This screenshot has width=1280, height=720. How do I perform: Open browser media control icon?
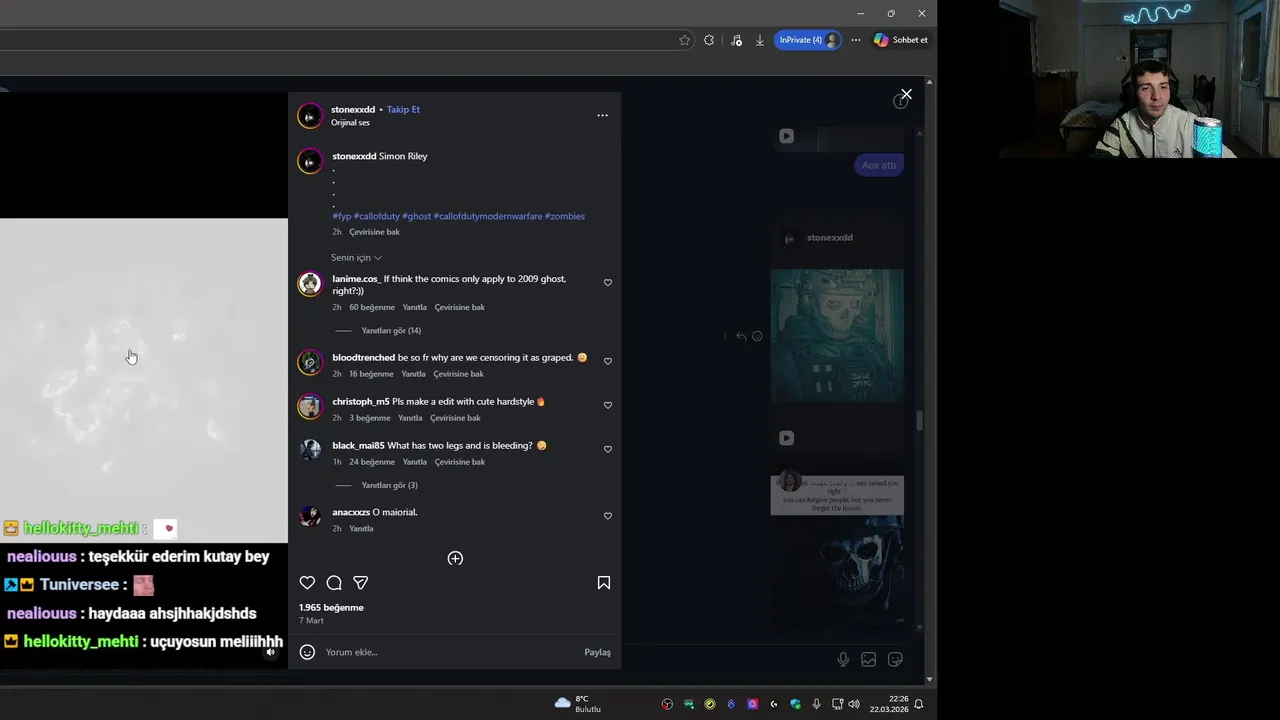tap(736, 40)
